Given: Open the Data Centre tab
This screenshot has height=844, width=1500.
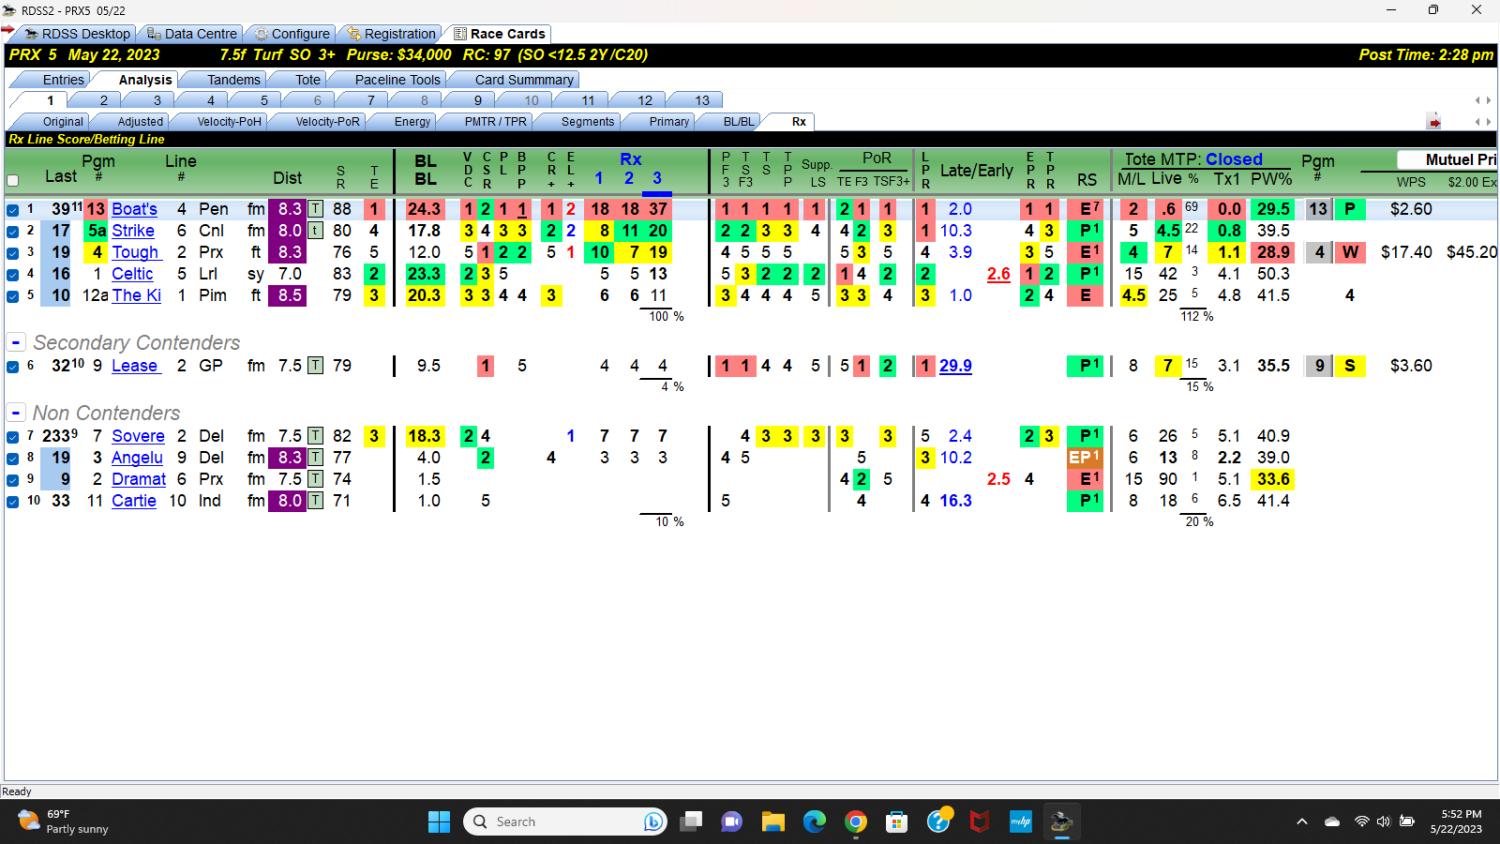Looking at the screenshot, I should [192, 33].
